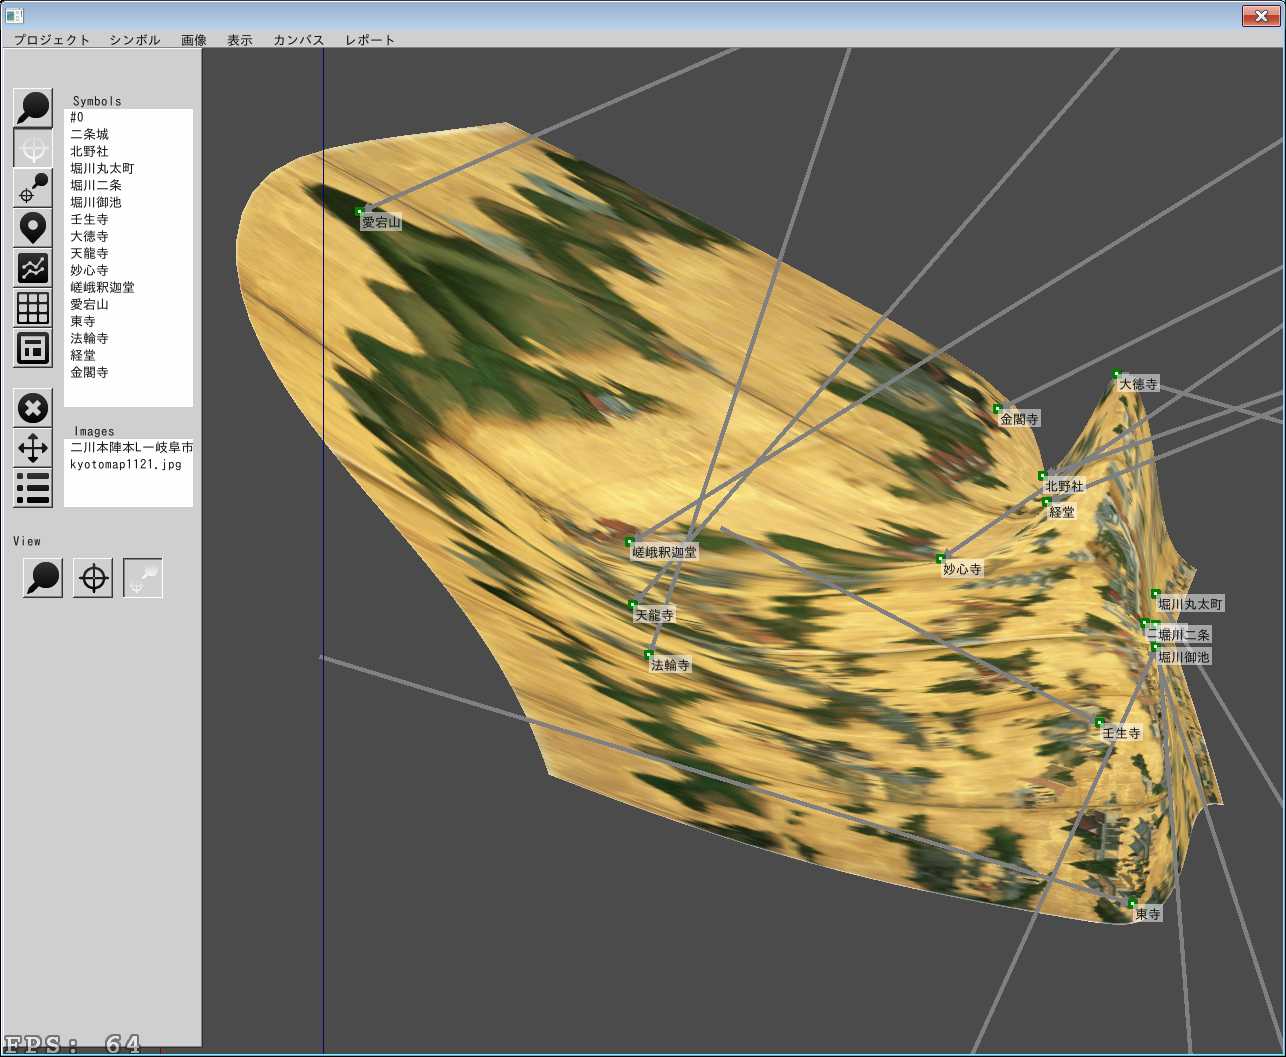Click the 堀川丸太町 marker label on the map
Screen dimensions: 1286x1057
tap(1190, 604)
